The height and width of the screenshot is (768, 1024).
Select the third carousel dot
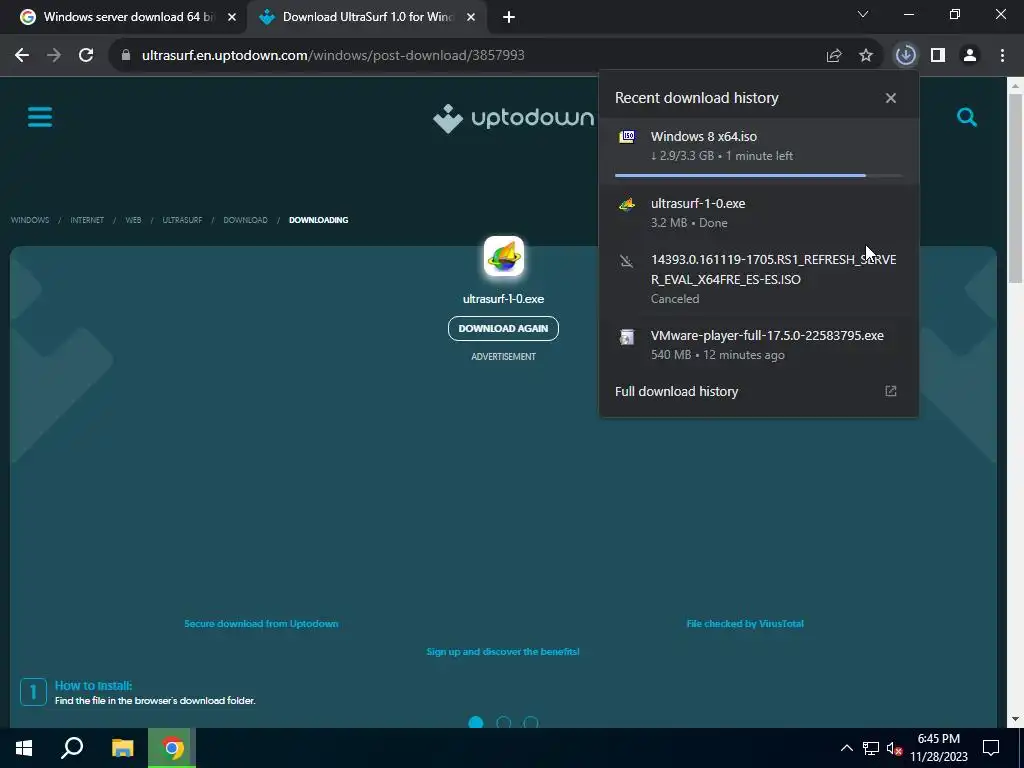531,722
